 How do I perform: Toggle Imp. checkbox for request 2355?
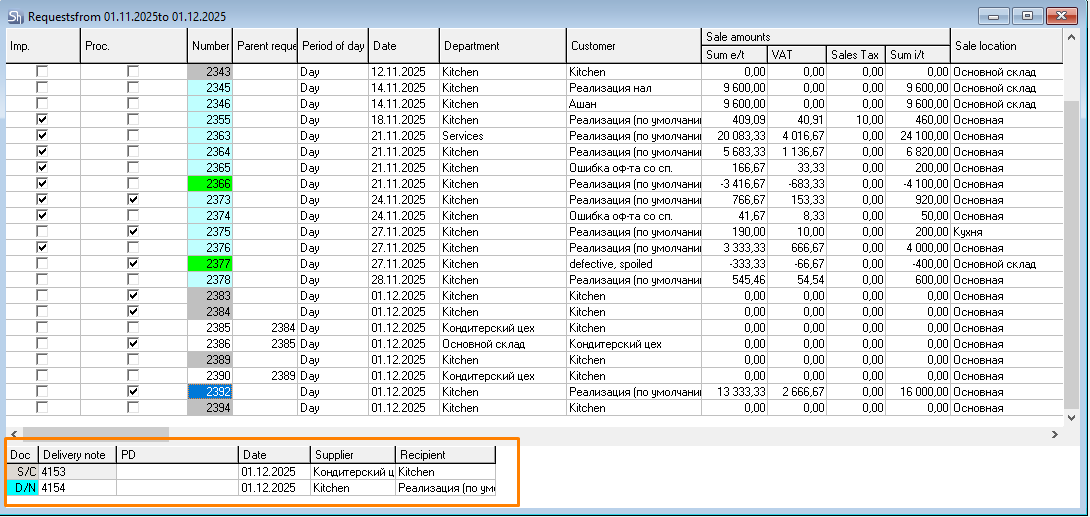point(42,120)
